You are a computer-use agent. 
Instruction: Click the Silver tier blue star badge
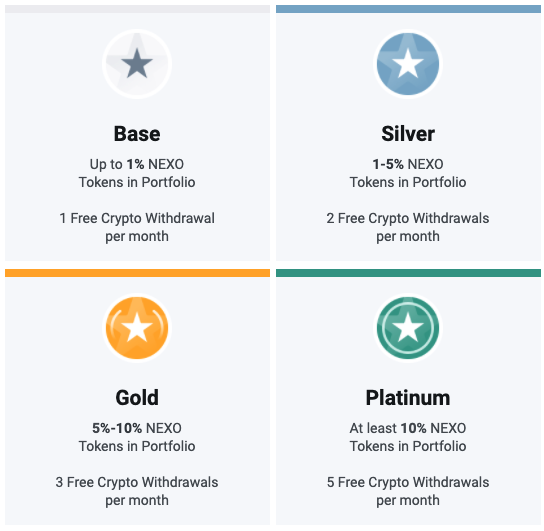pos(408,64)
